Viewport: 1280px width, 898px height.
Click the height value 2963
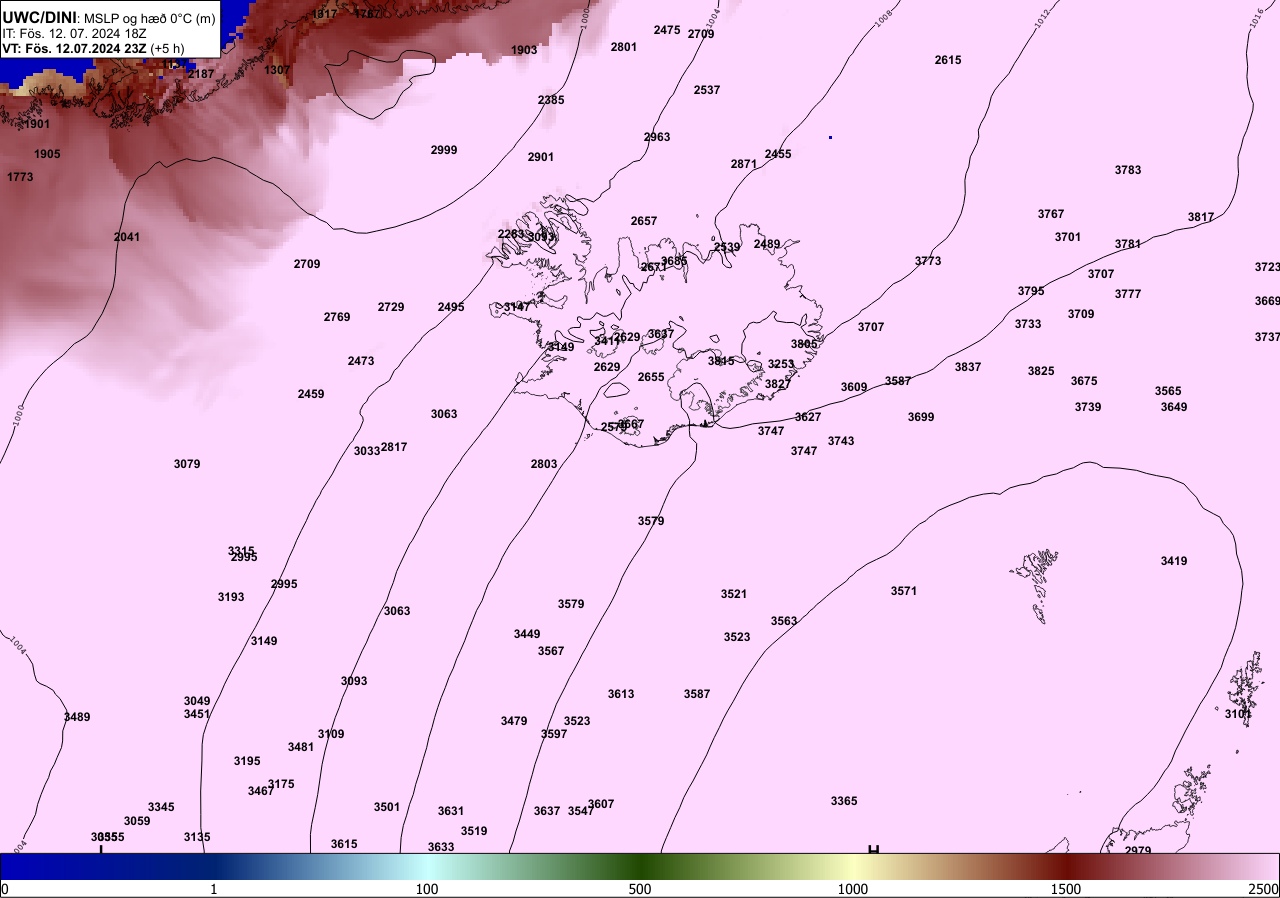coord(657,137)
